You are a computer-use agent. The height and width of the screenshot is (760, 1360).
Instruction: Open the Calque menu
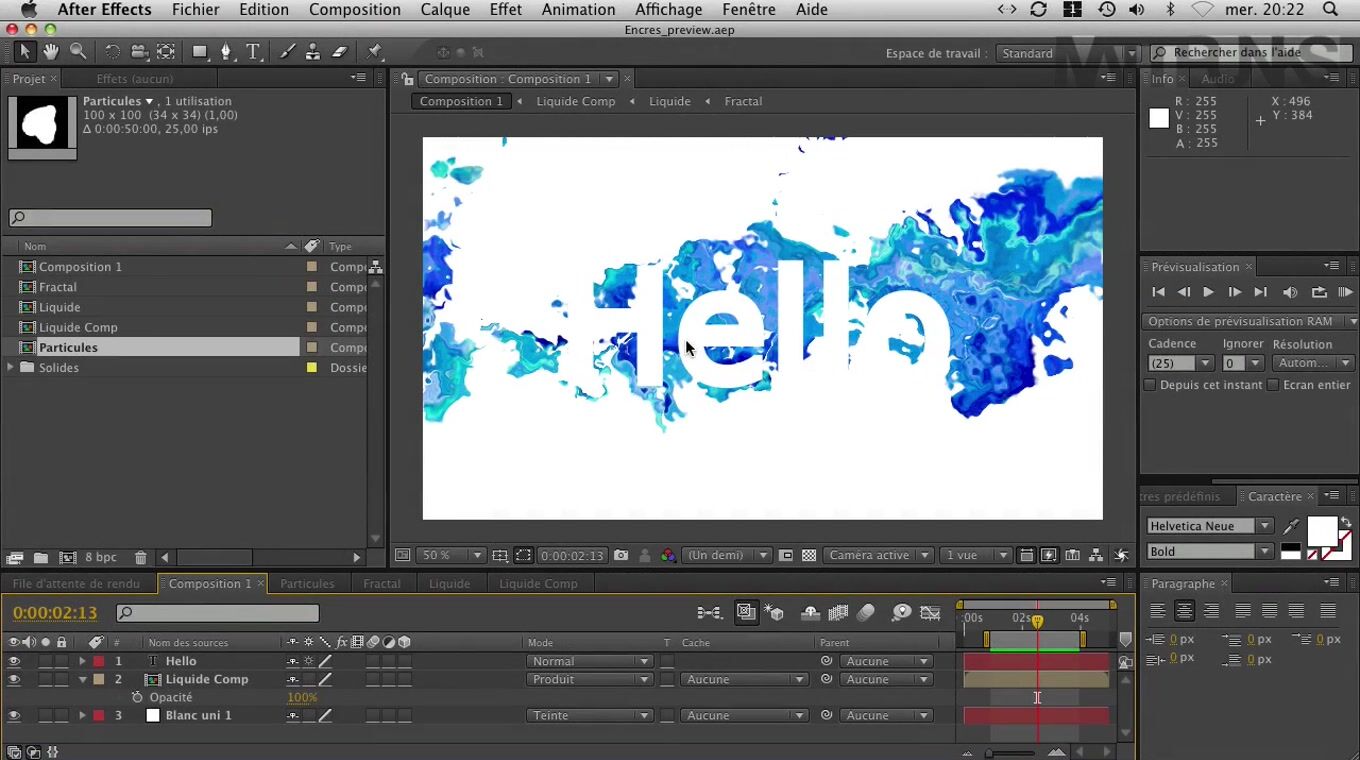445,9
